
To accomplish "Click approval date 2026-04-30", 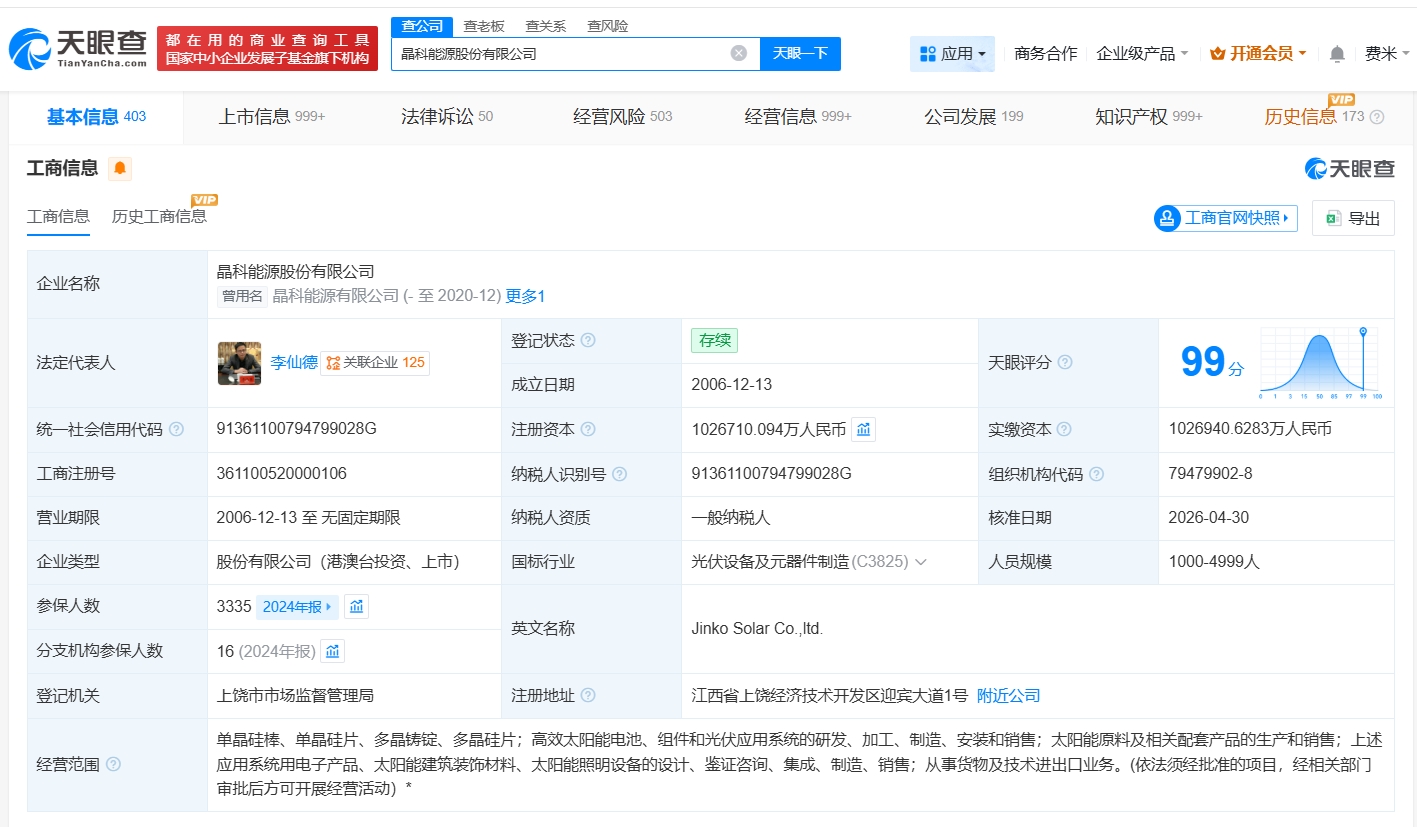I will pyautogui.click(x=1208, y=518).
